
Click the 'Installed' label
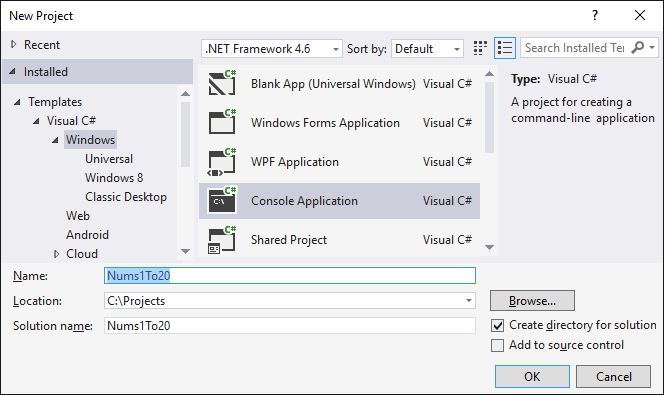[x=46, y=72]
